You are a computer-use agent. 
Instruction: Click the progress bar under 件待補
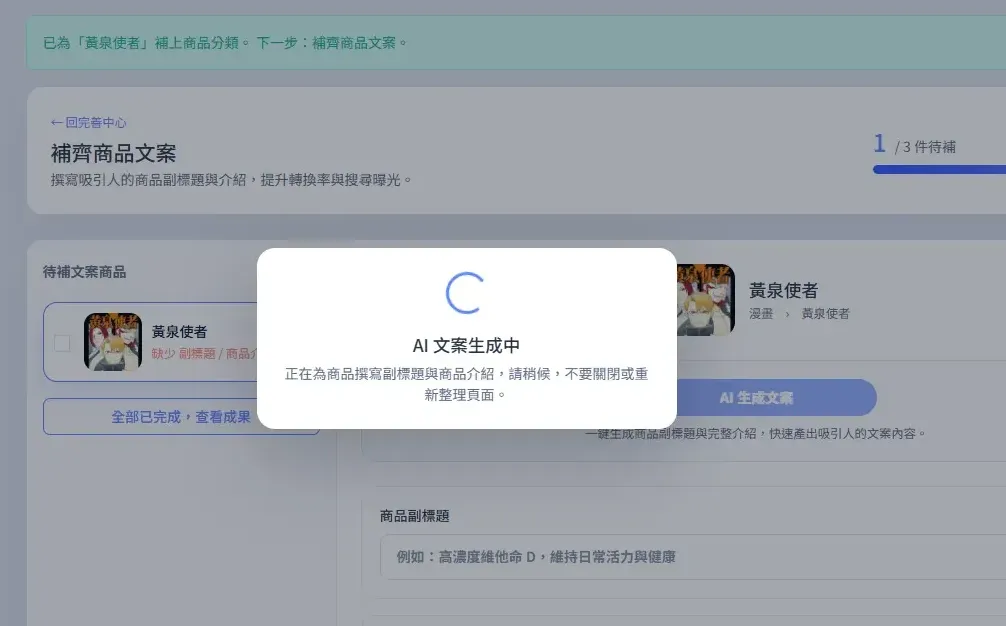pyautogui.click(x=939, y=170)
